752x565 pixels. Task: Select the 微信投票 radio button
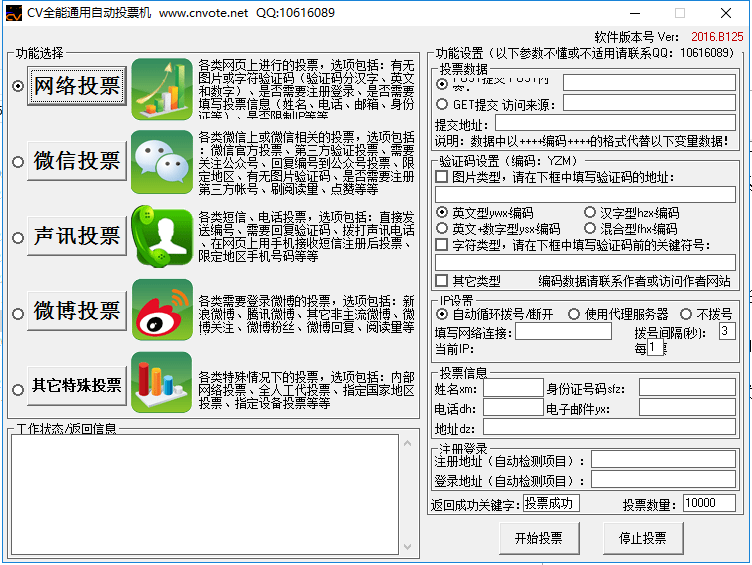click(x=18, y=162)
